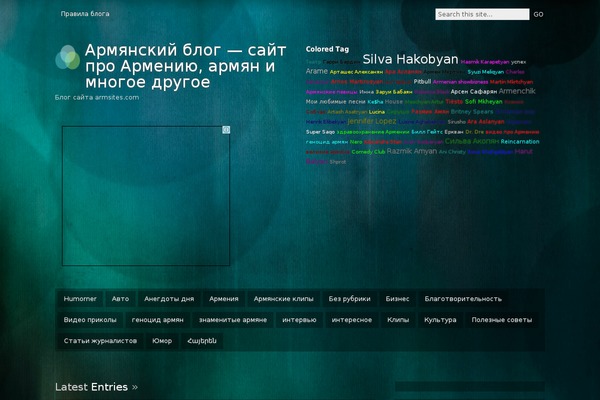Image resolution: width=600 pixels, height=400 pixels.
Task: Open the Հայերեն category
Action: point(202,341)
